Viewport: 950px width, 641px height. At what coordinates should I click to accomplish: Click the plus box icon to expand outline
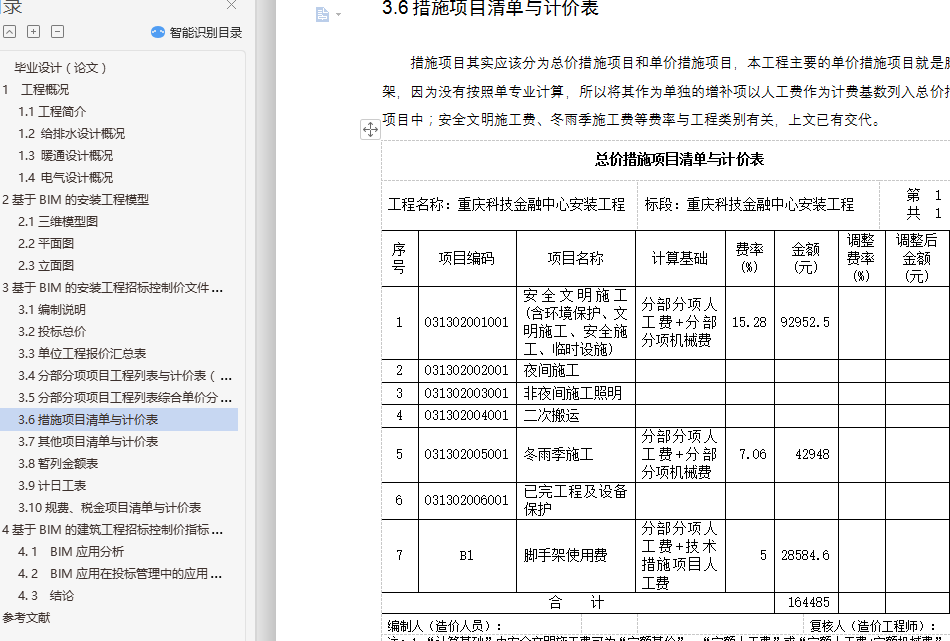(33, 32)
